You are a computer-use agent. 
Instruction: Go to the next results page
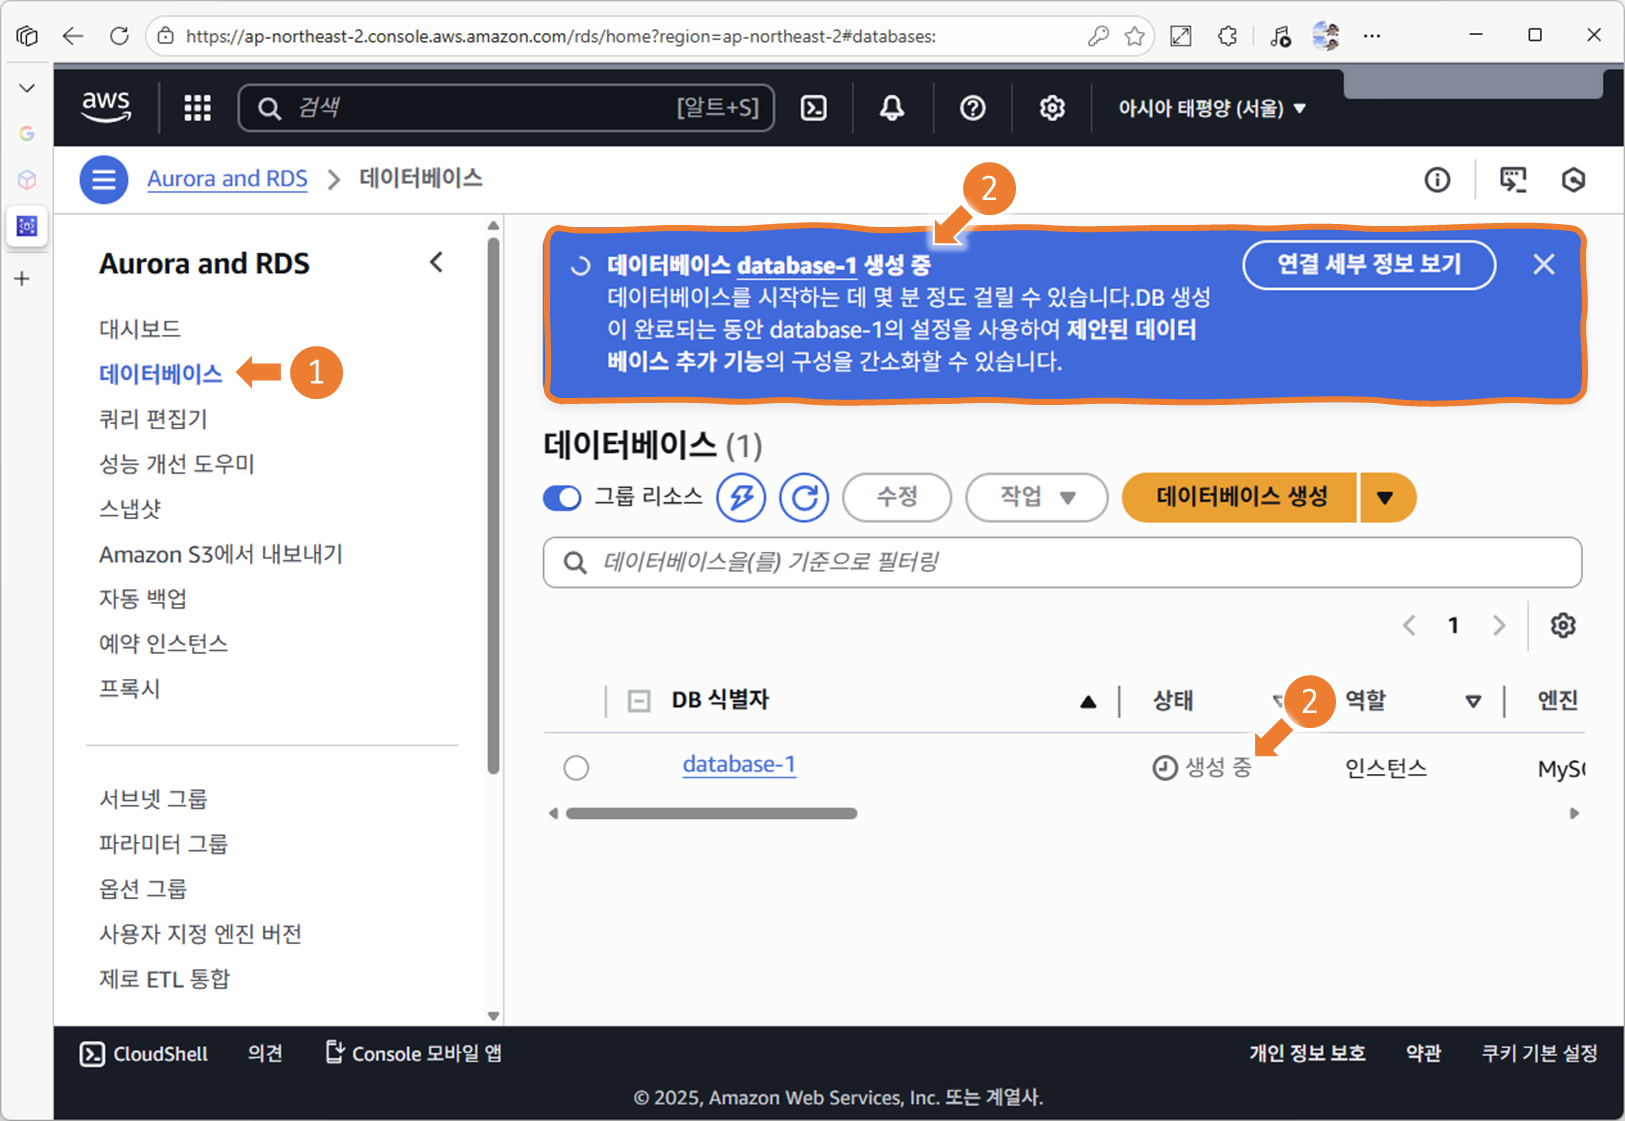point(1499,625)
